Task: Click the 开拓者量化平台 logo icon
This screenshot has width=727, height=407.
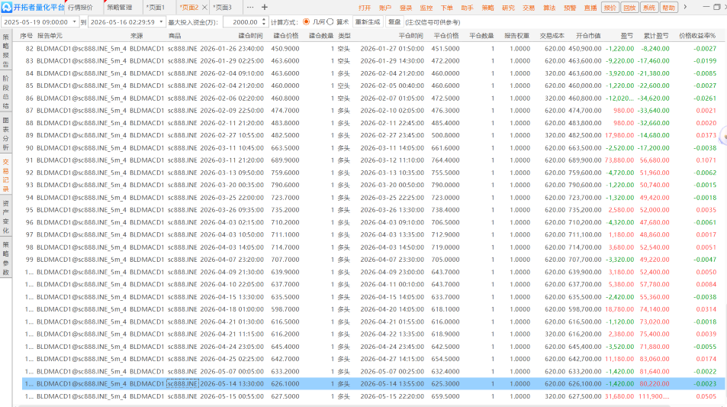Action: coord(6,7)
